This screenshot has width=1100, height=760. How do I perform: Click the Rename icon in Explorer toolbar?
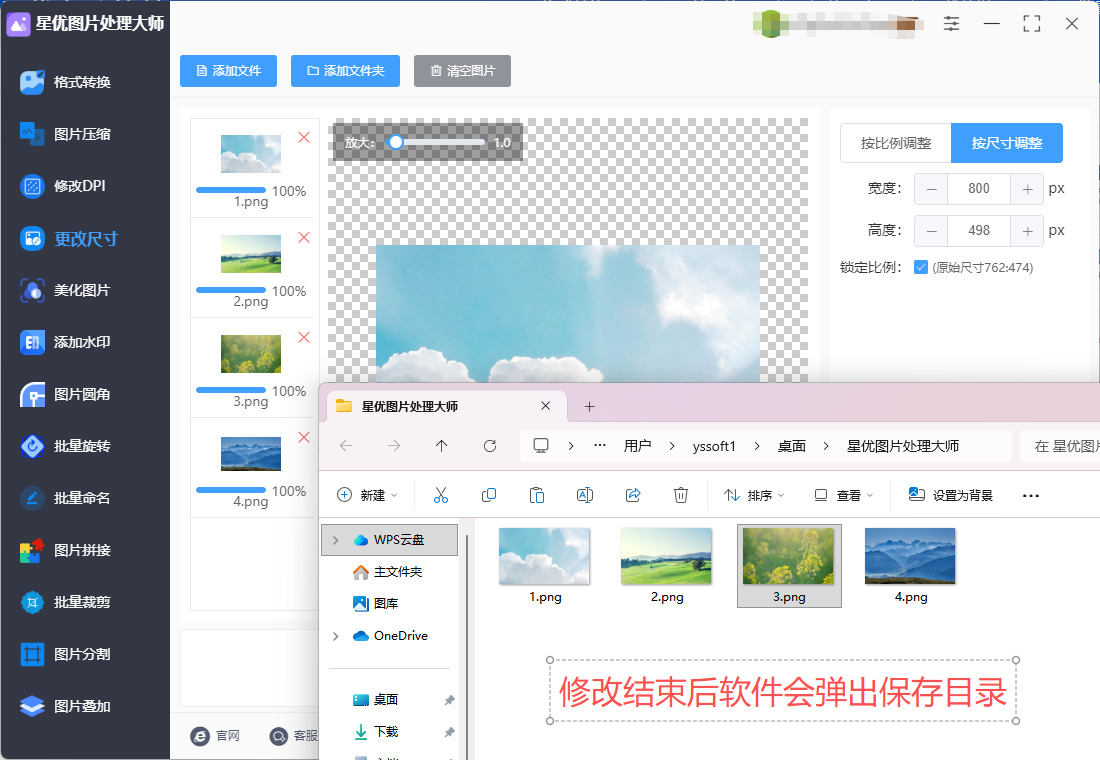pyautogui.click(x=584, y=495)
